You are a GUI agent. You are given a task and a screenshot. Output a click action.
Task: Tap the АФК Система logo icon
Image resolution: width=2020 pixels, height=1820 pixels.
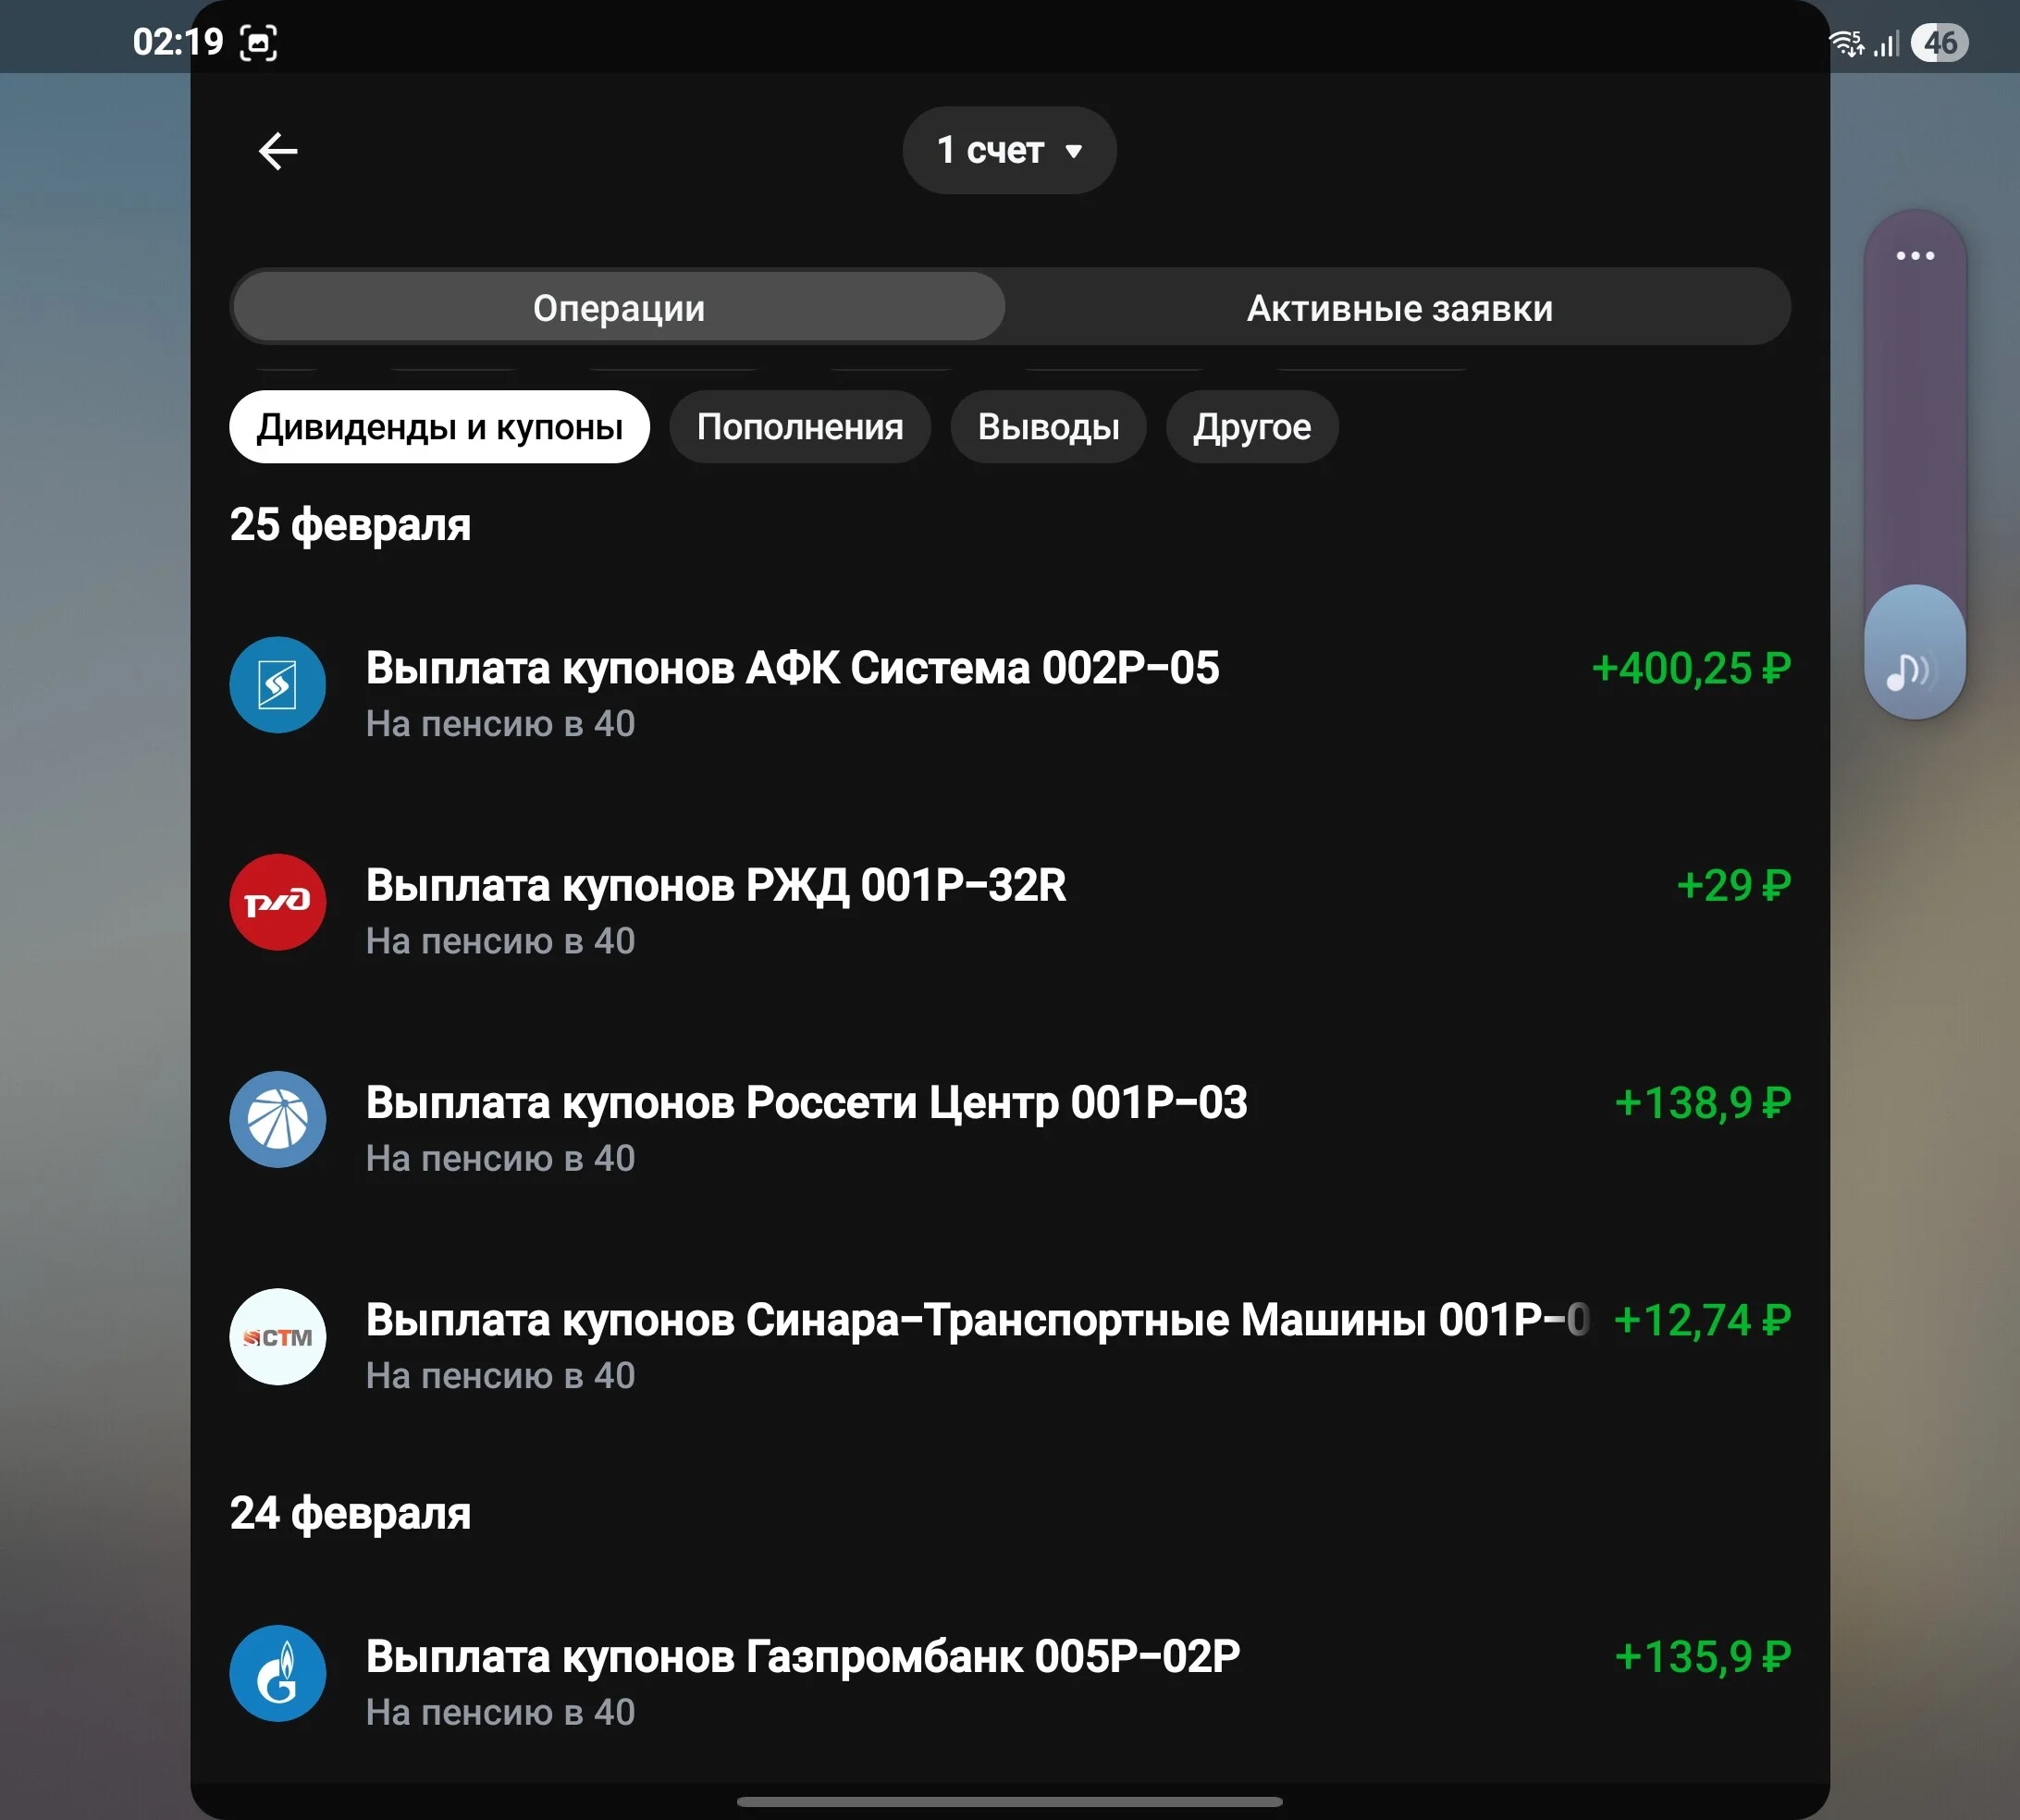[x=278, y=685]
